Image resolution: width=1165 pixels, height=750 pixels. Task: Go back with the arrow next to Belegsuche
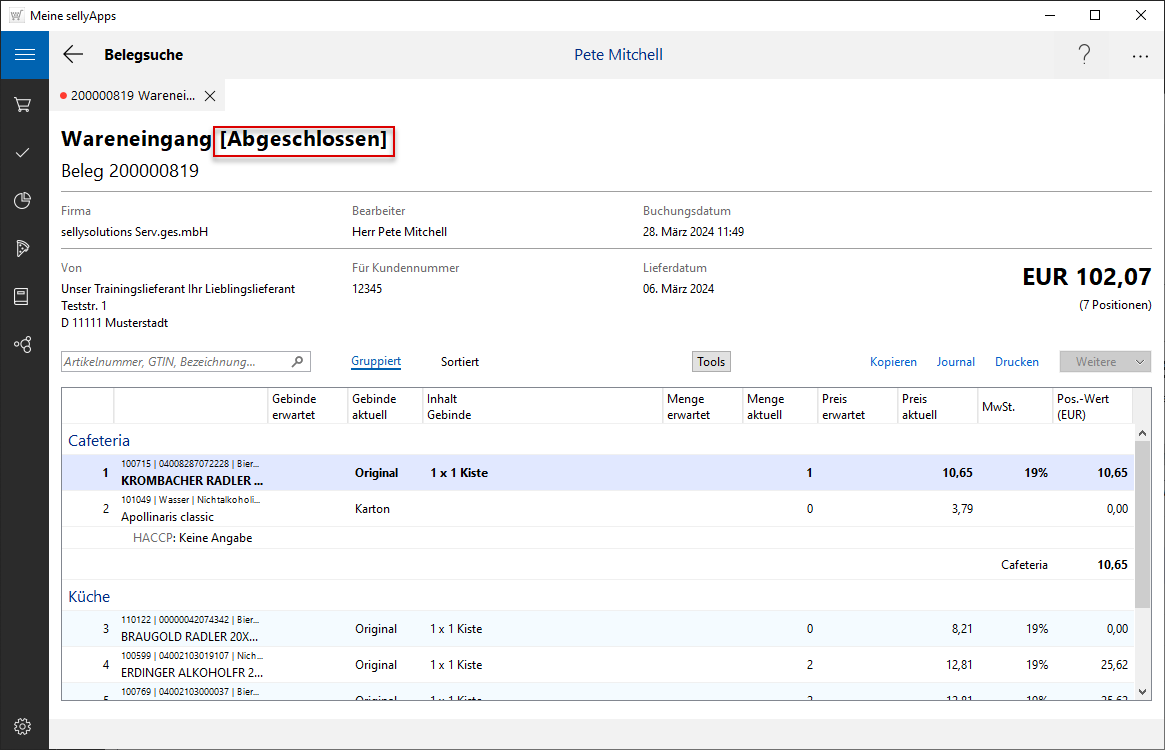[73, 55]
